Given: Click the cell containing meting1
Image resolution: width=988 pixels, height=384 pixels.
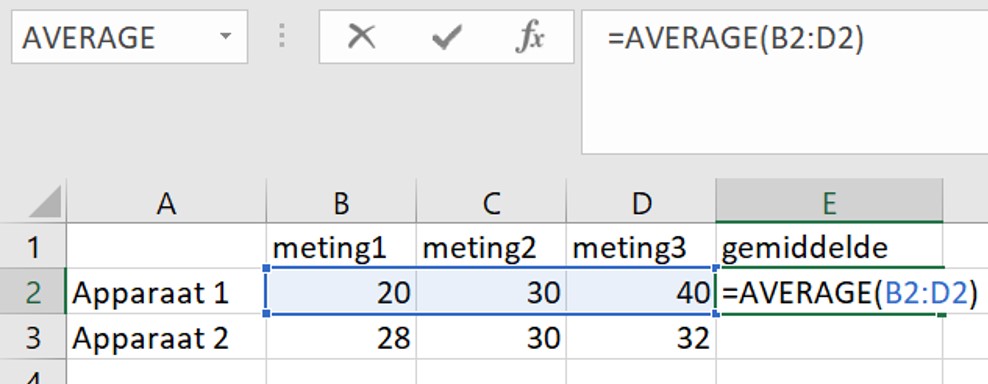Looking at the screenshot, I should click(341, 247).
